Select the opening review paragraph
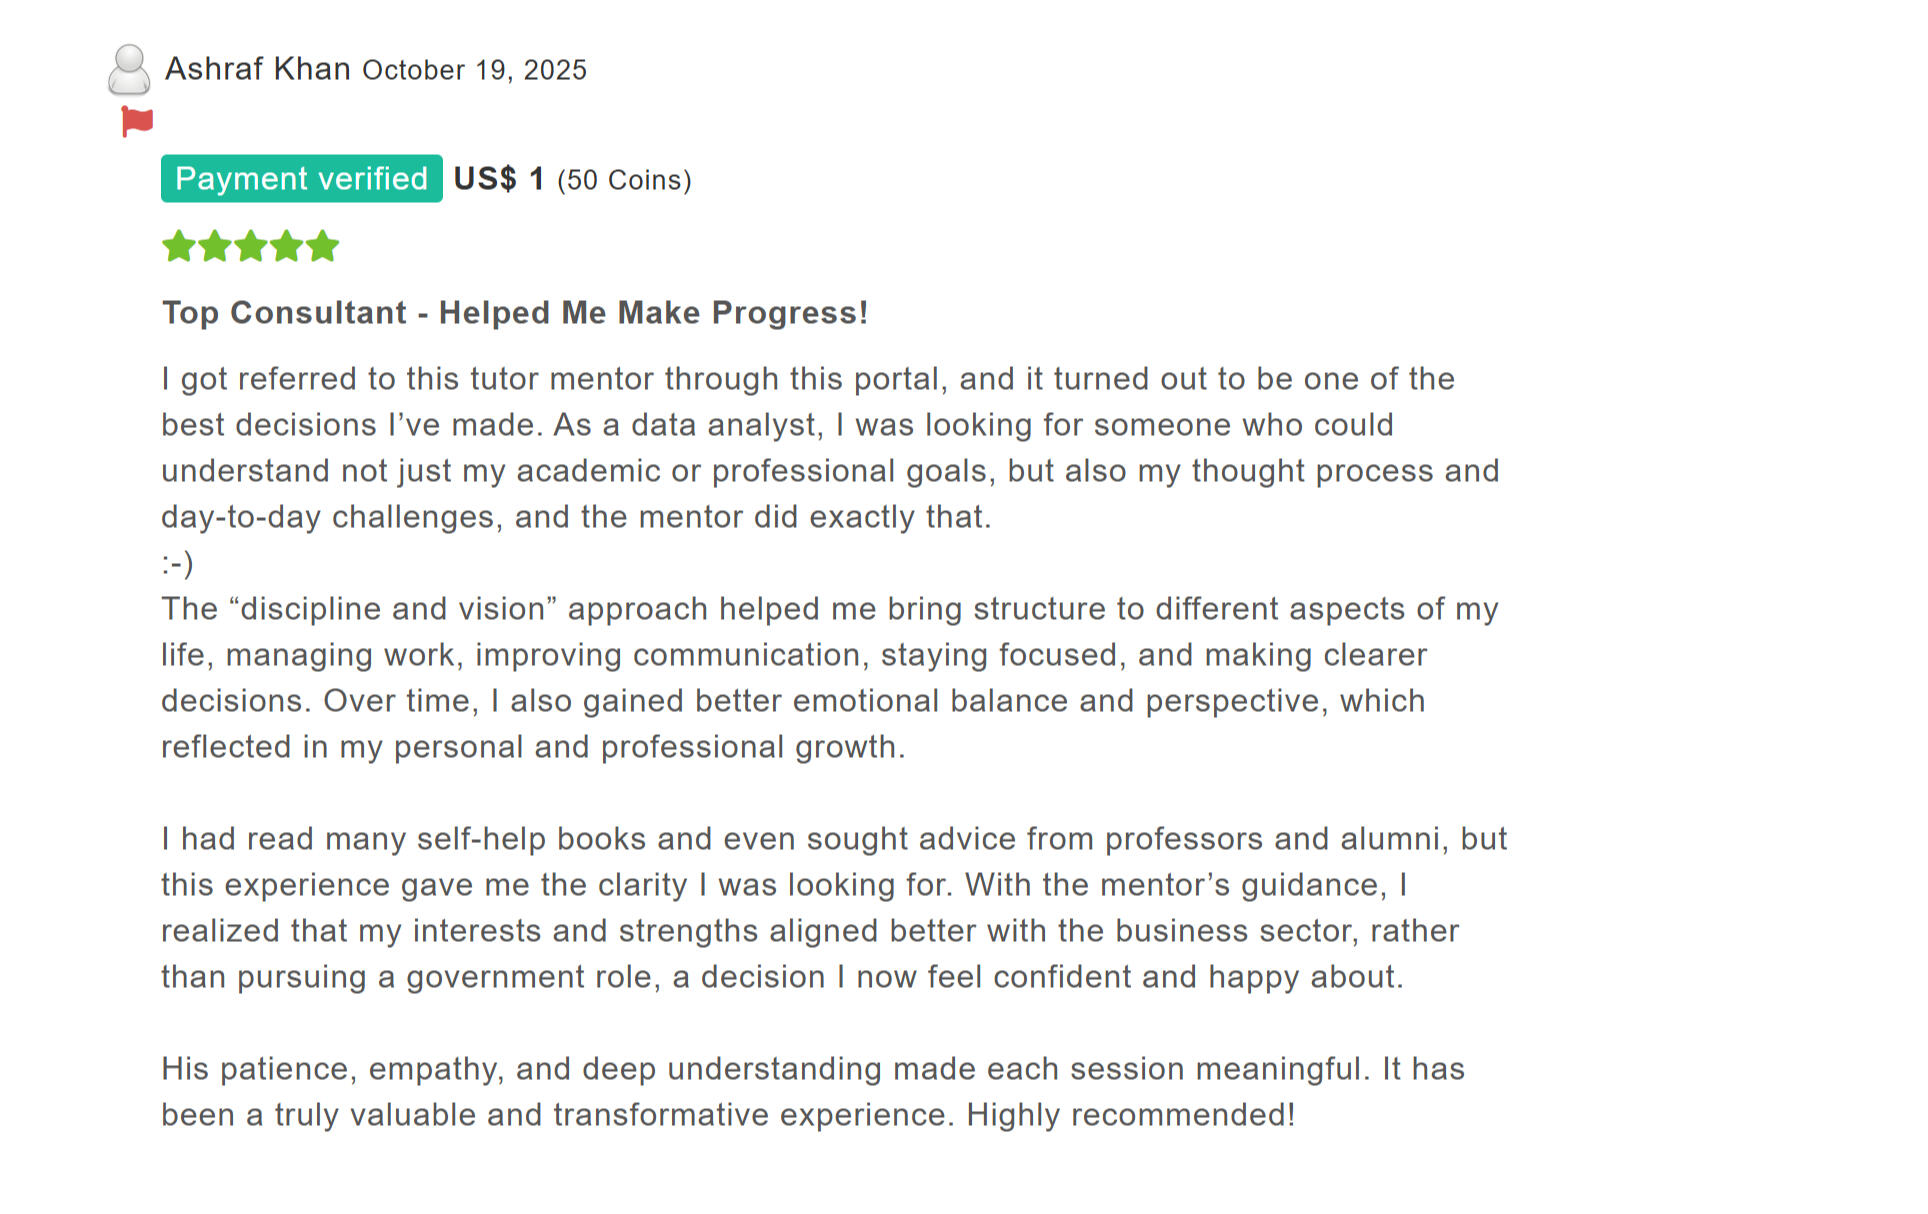 pyautogui.click(x=828, y=447)
